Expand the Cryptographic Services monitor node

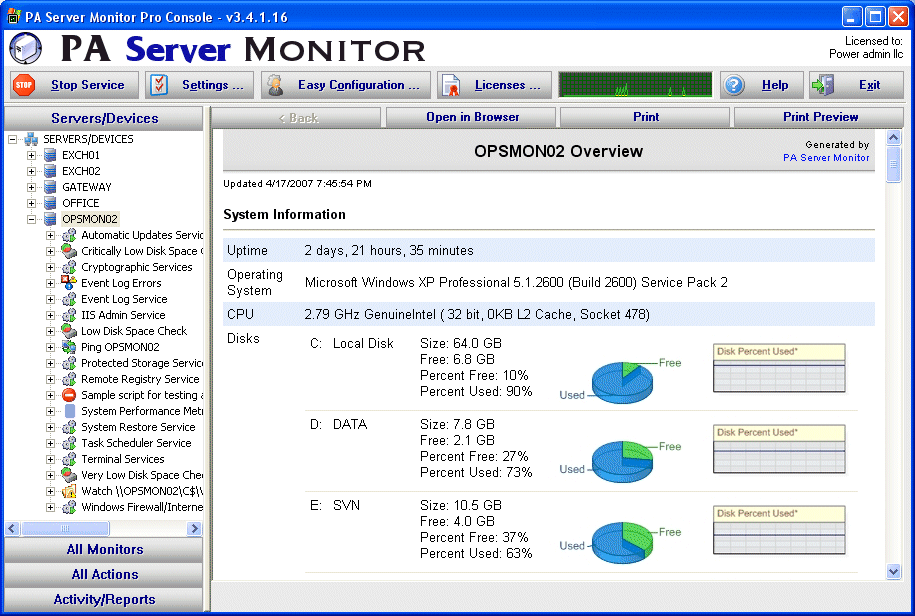(x=51, y=267)
